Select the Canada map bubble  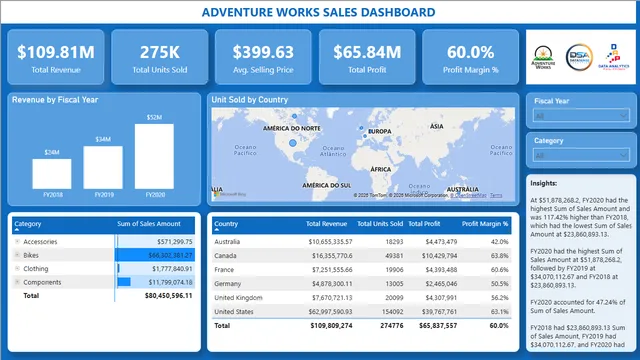coord(294,116)
